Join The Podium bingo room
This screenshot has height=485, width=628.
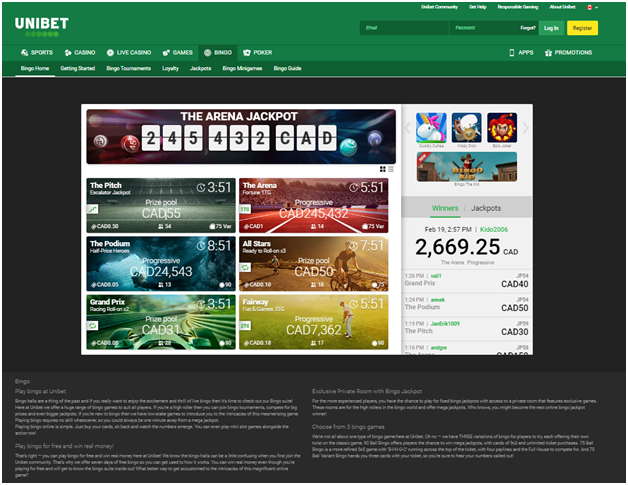[161, 264]
